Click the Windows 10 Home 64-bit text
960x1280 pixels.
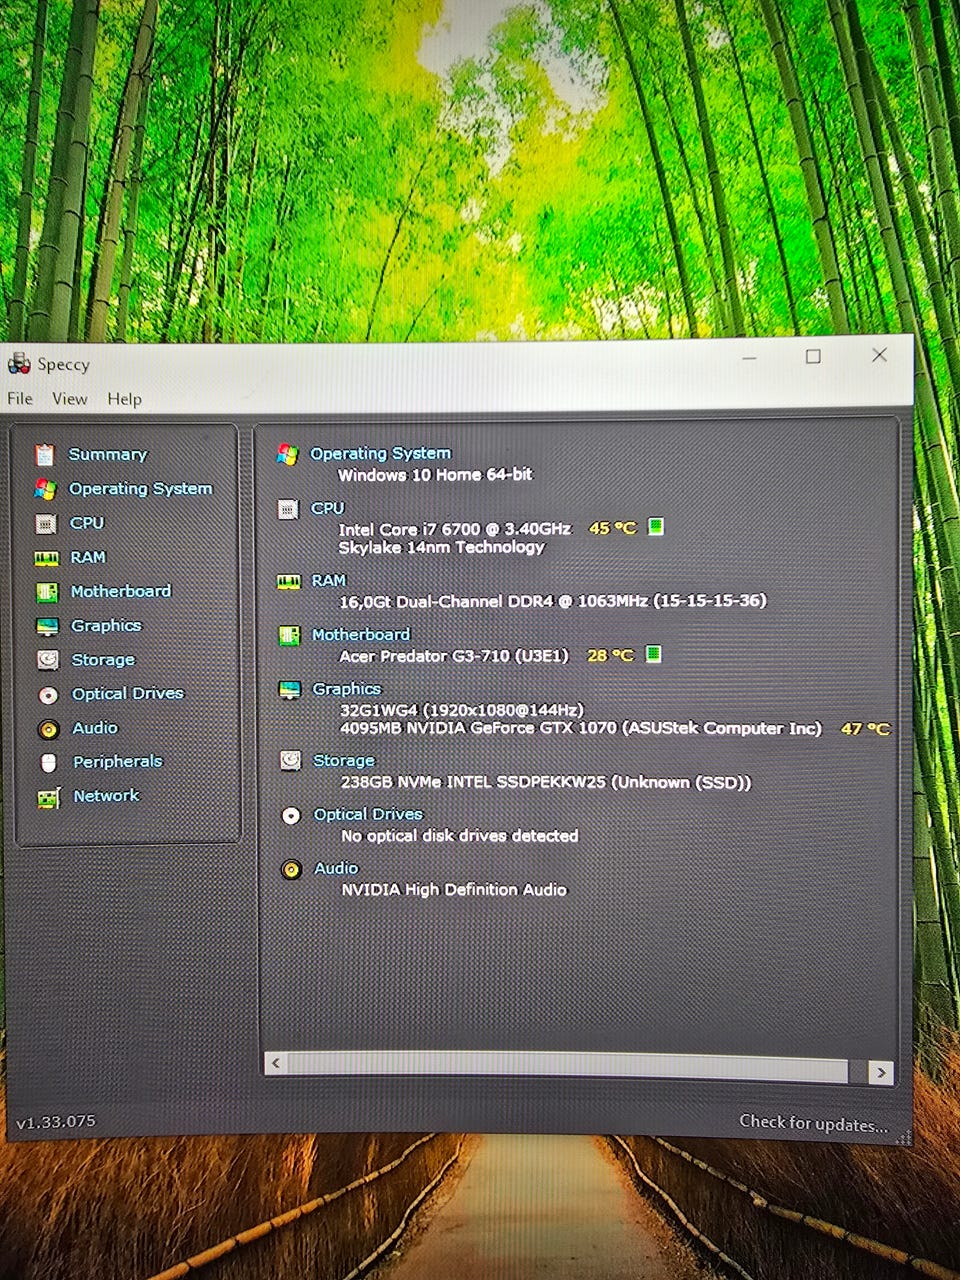pyautogui.click(x=435, y=475)
